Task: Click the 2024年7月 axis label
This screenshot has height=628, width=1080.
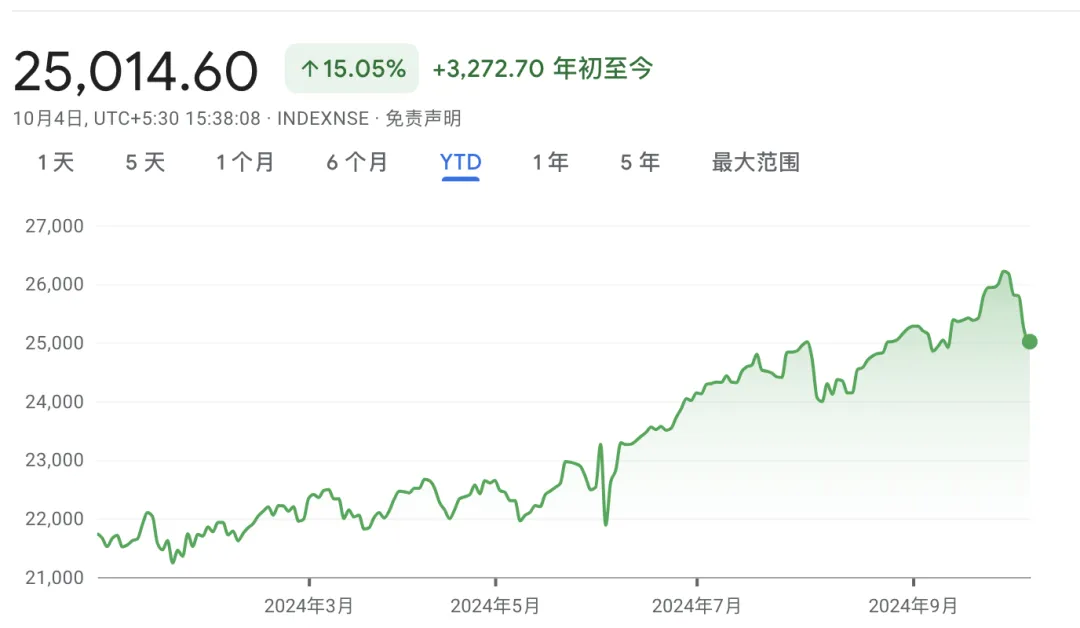Action: coord(698,605)
